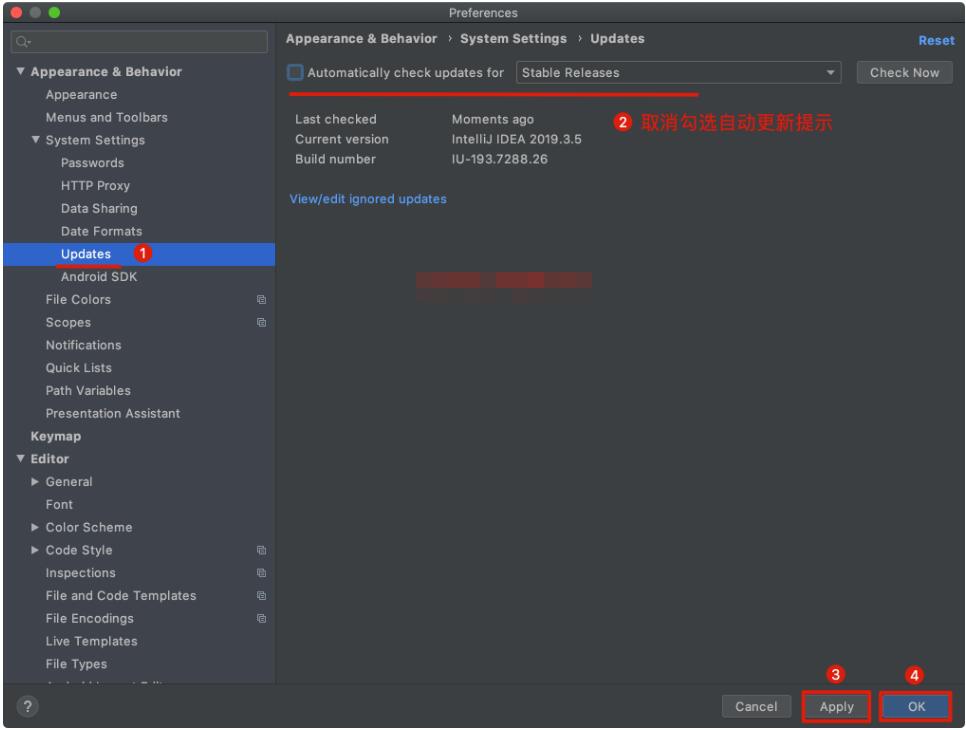Image resolution: width=966 pixels, height=730 pixels.
Task: Open the HTTP Proxy settings page
Action: point(95,186)
